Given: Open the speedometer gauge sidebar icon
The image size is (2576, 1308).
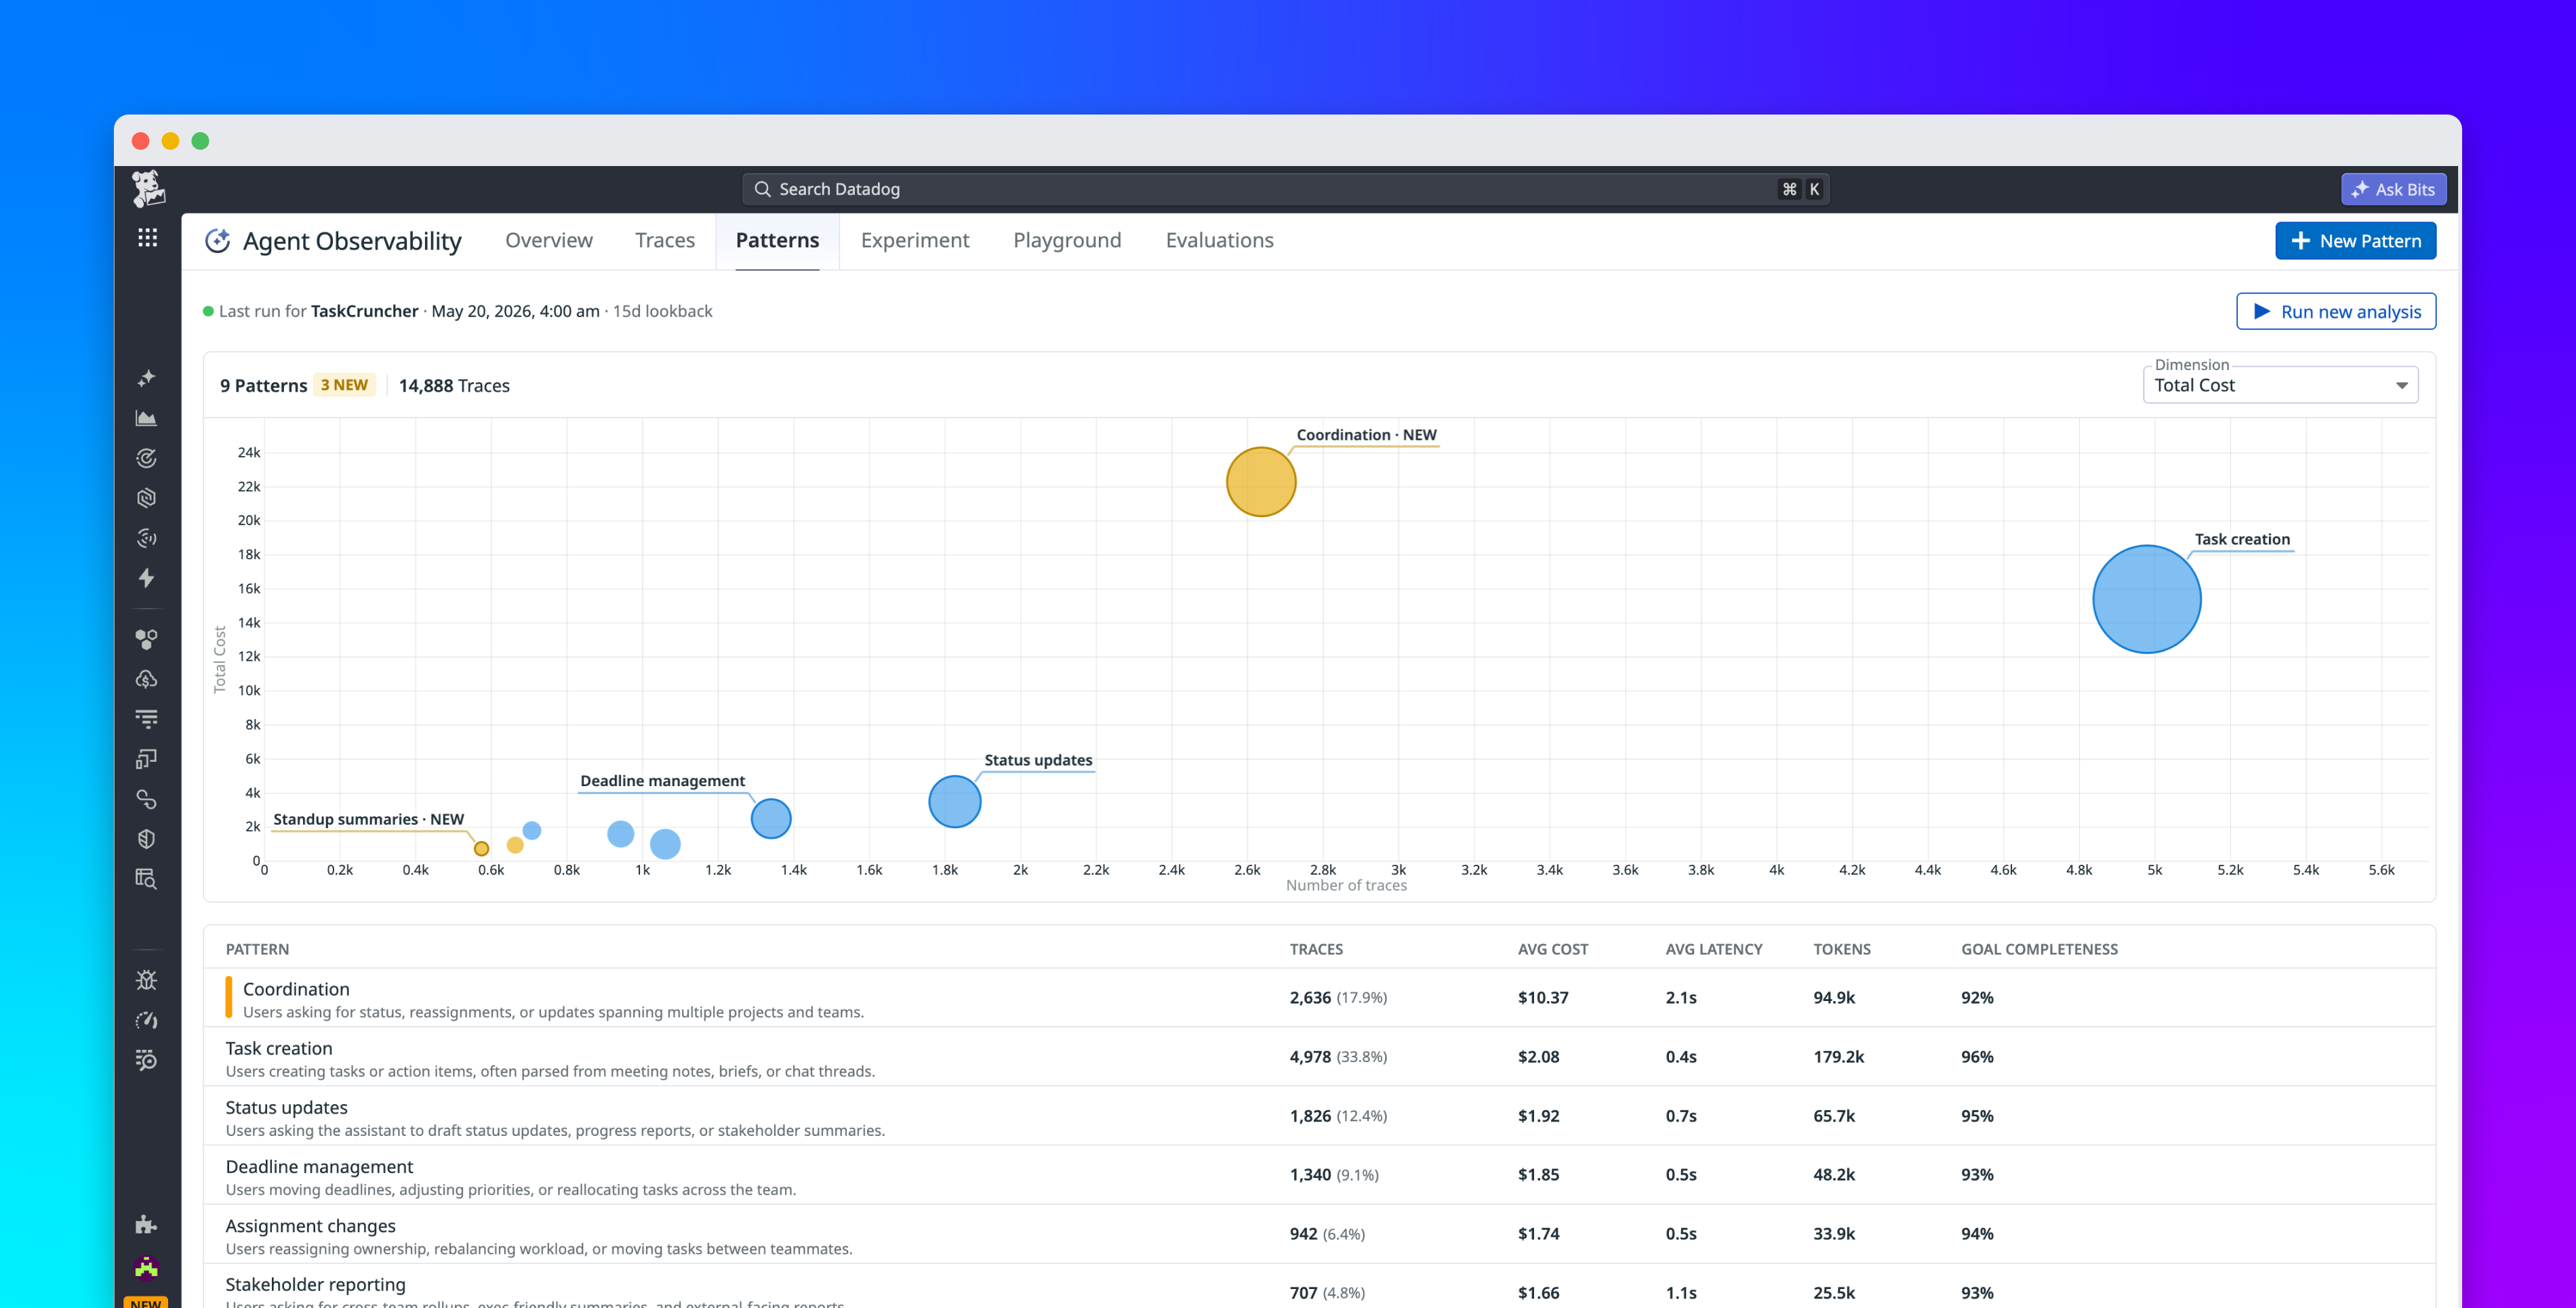Looking at the screenshot, I should tap(147, 1020).
